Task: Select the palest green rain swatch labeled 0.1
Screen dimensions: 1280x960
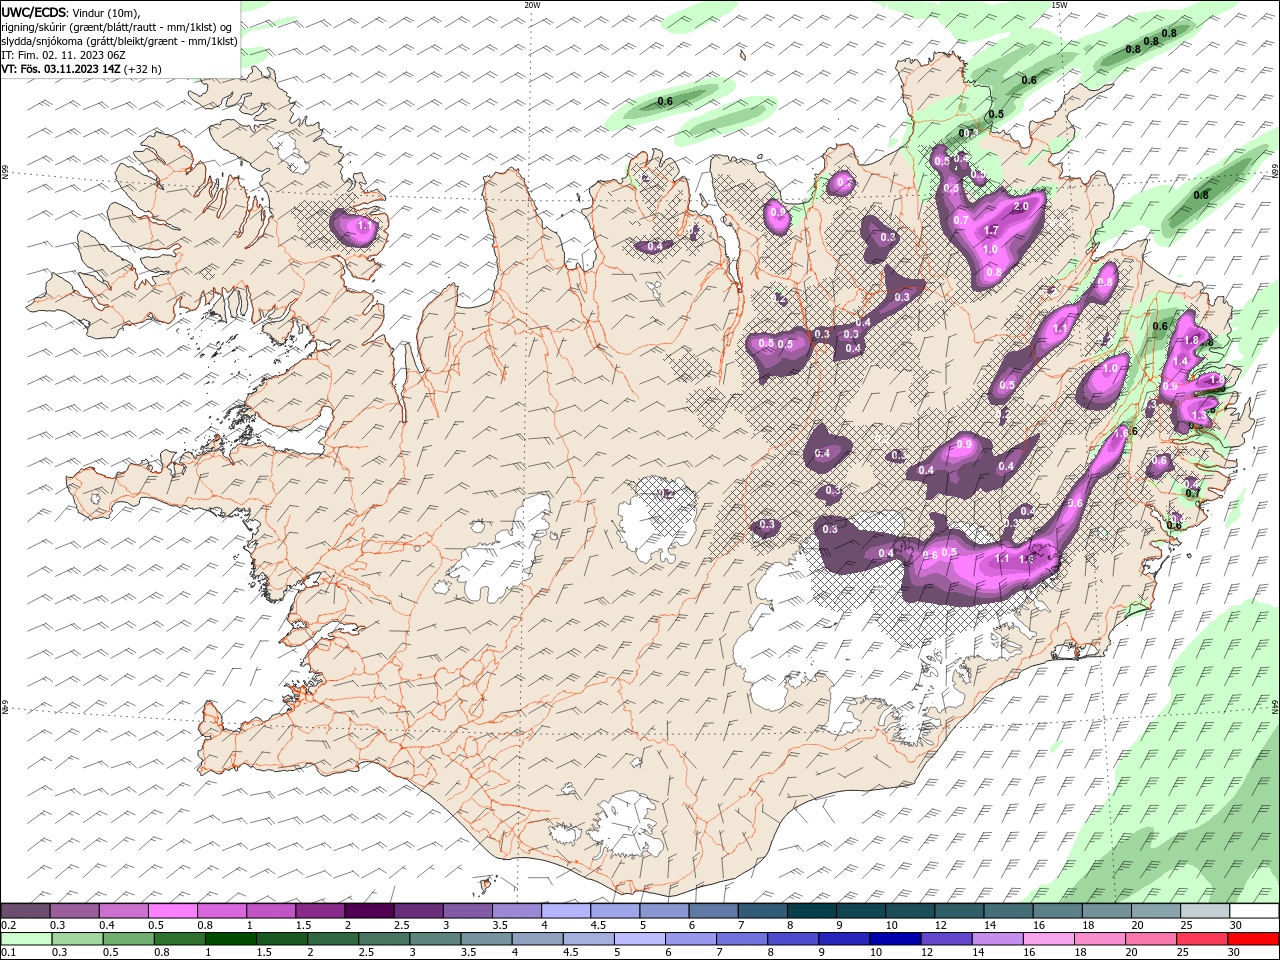Action: (28, 939)
